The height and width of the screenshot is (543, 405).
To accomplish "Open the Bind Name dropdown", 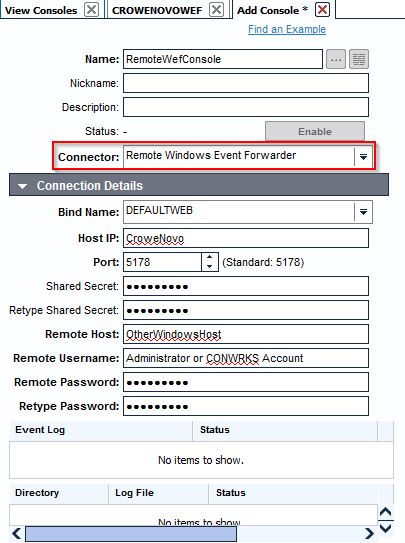I will coord(363,212).
